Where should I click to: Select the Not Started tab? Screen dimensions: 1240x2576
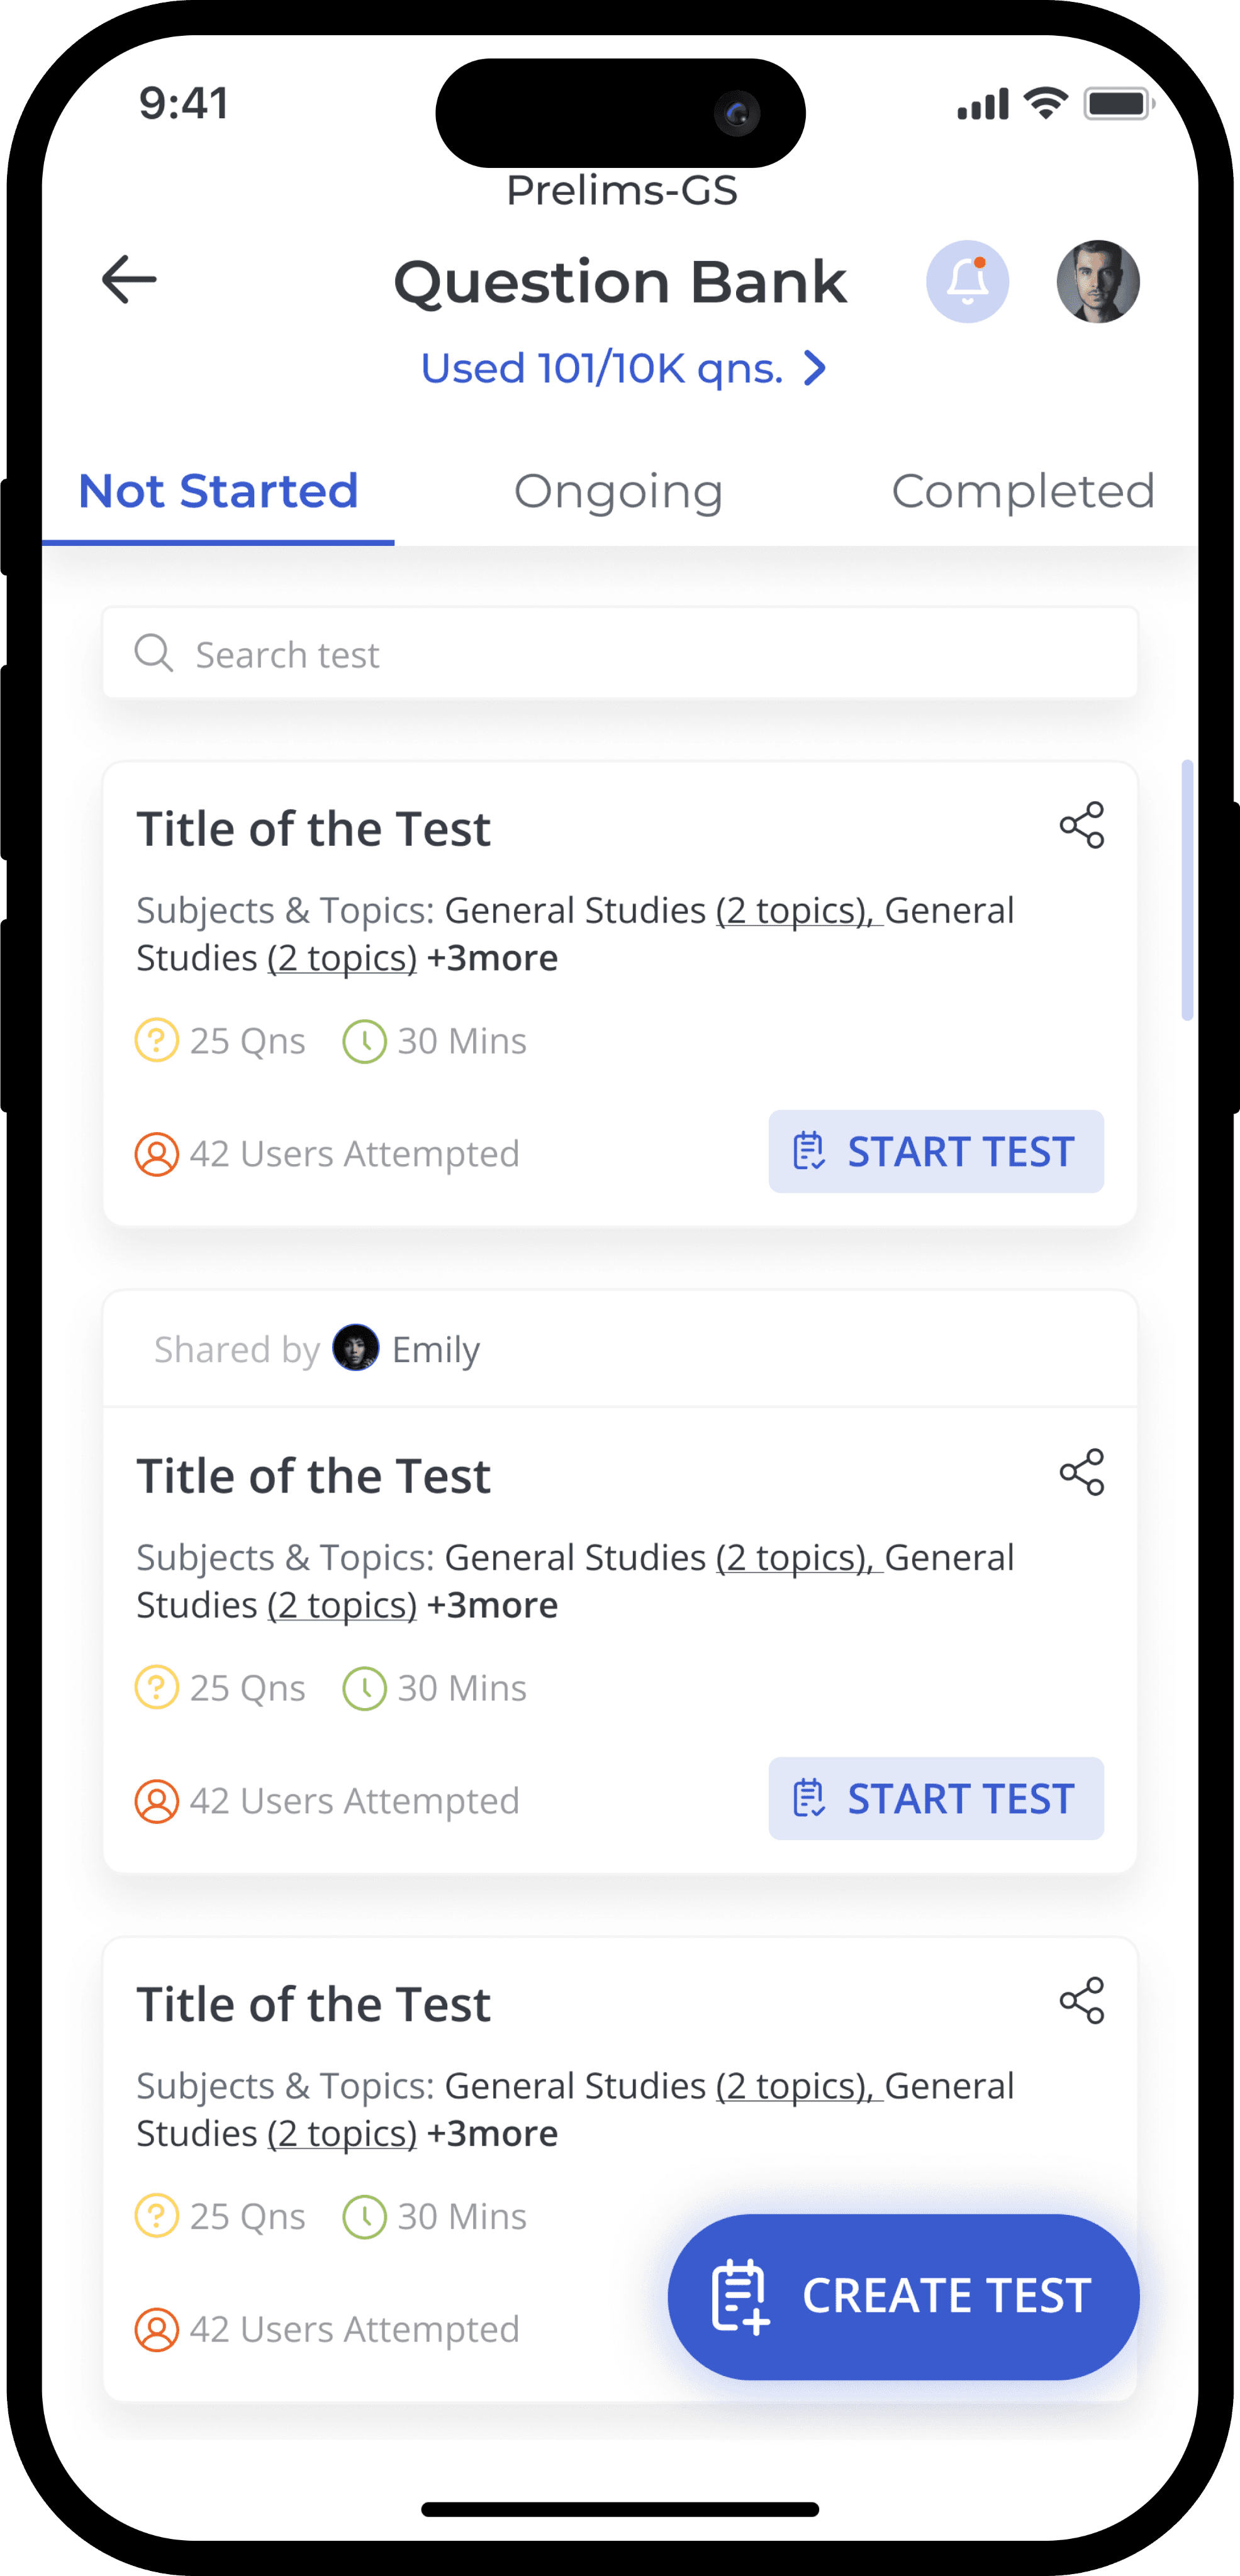218,491
